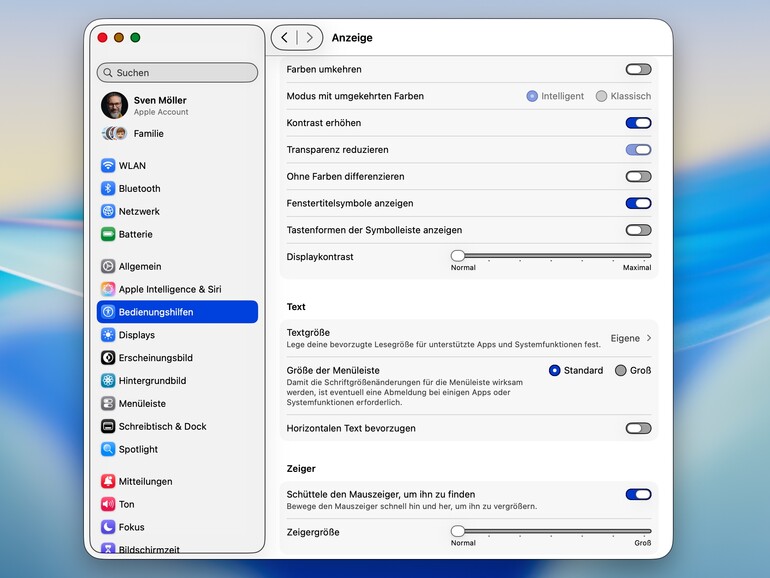Image resolution: width=770 pixels, height=578 pixels.
Task: Open Textgröße Eigene chevron
Action: [649, 338]
